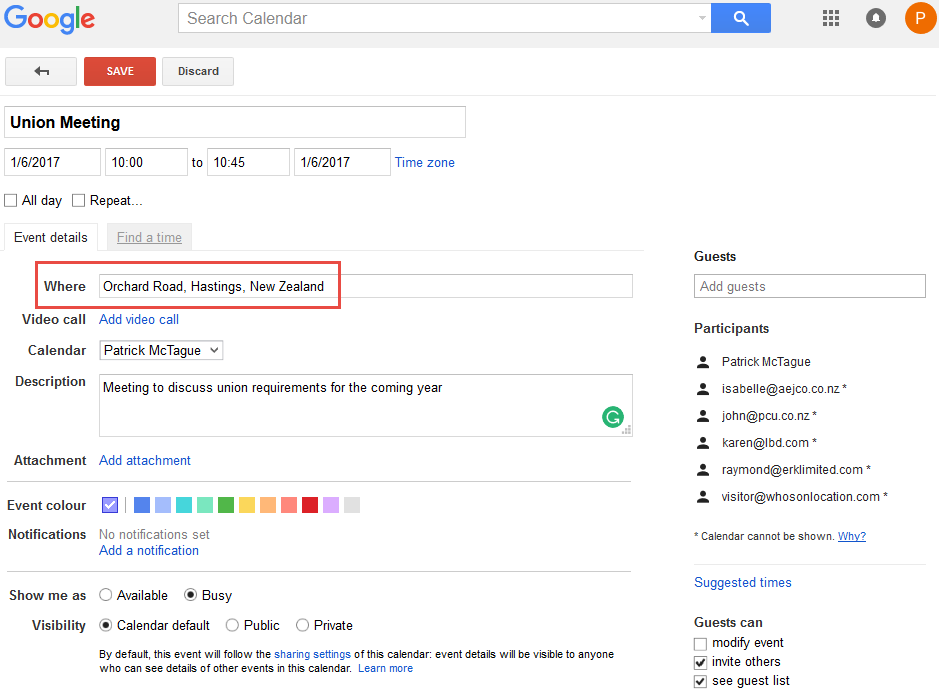The width and height of the screenshot is (939, 693).
Task: Pick the bold green event colour
Action: (226, 505)
